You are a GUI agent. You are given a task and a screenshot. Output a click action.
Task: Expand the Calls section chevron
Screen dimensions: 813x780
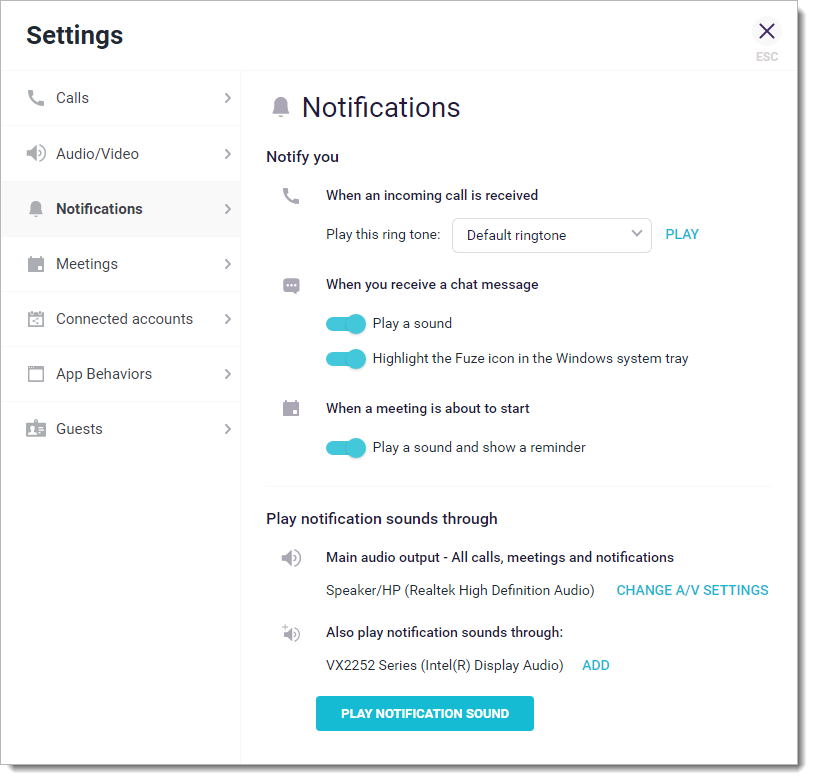click(x=228, y=98)
